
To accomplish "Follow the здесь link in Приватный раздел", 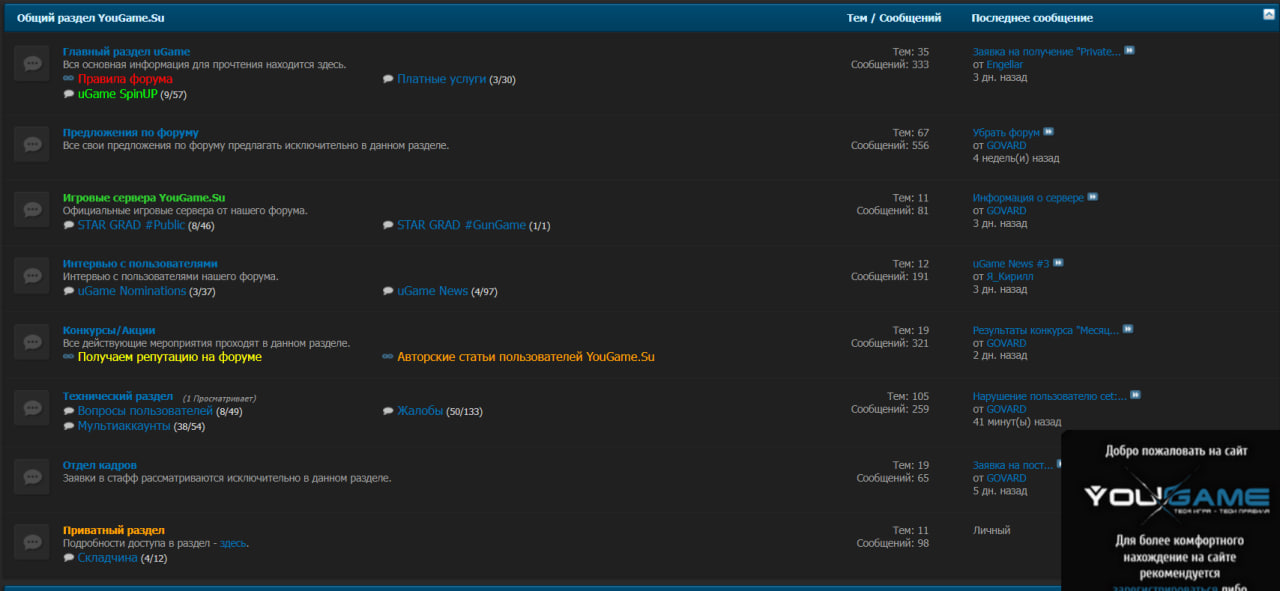I will pyautogui.click(x=234, y=543).
